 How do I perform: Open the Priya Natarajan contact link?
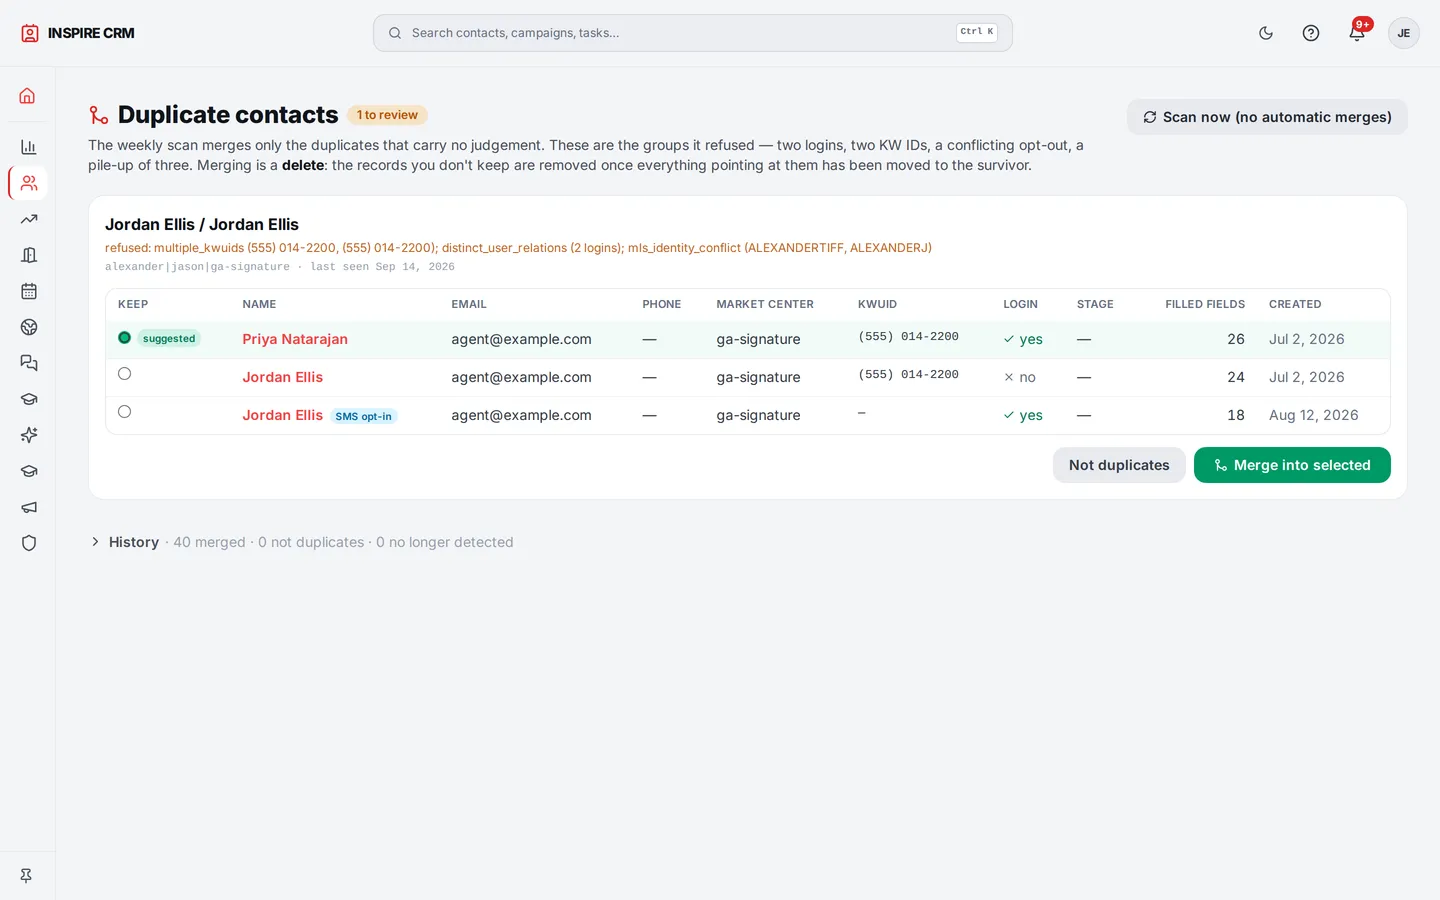click(x=295, y=339)
